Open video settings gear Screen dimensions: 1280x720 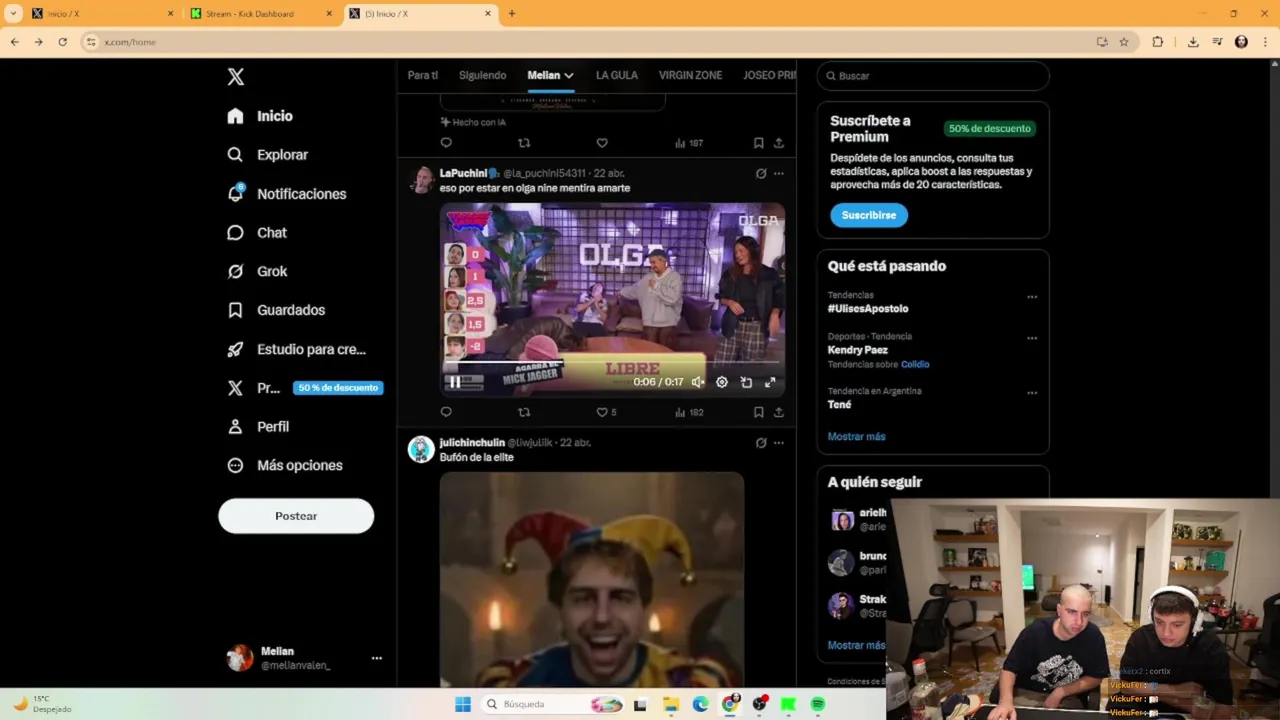[x=722, y=382]
